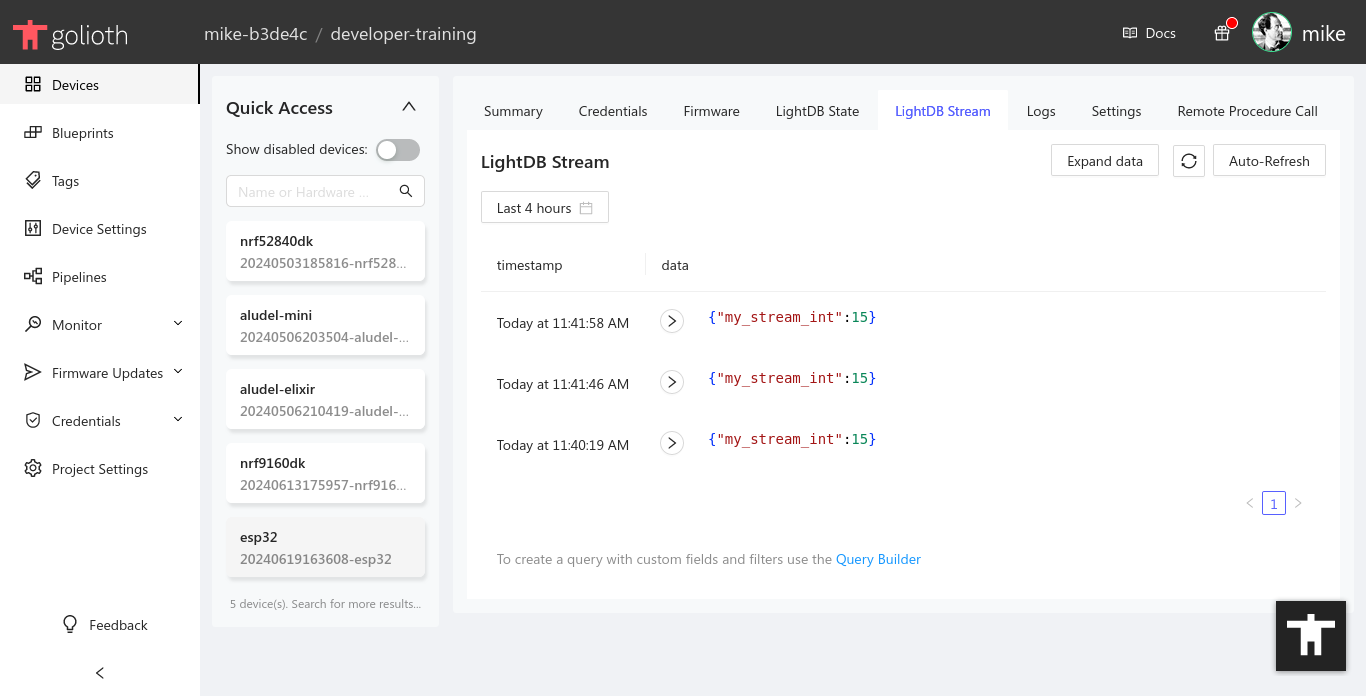Toggle Auto-Refresh for stream data
1366x696 pixels.
1269,160
